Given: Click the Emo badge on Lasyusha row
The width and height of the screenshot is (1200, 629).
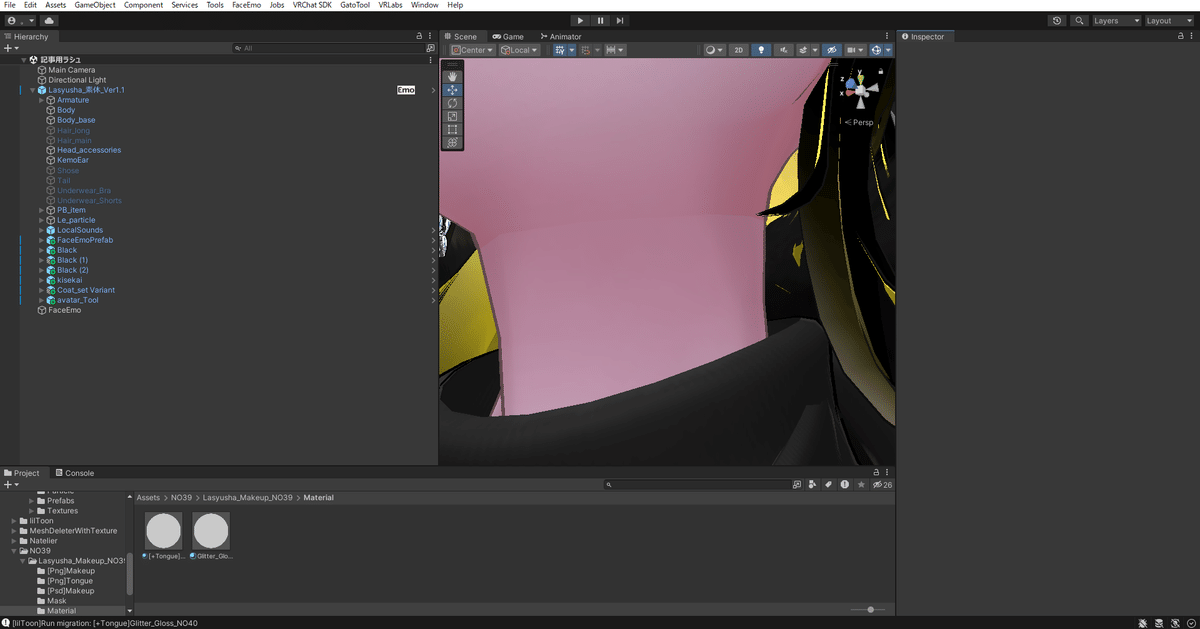Looking at the screenshot, I should [x=406, y=90].
